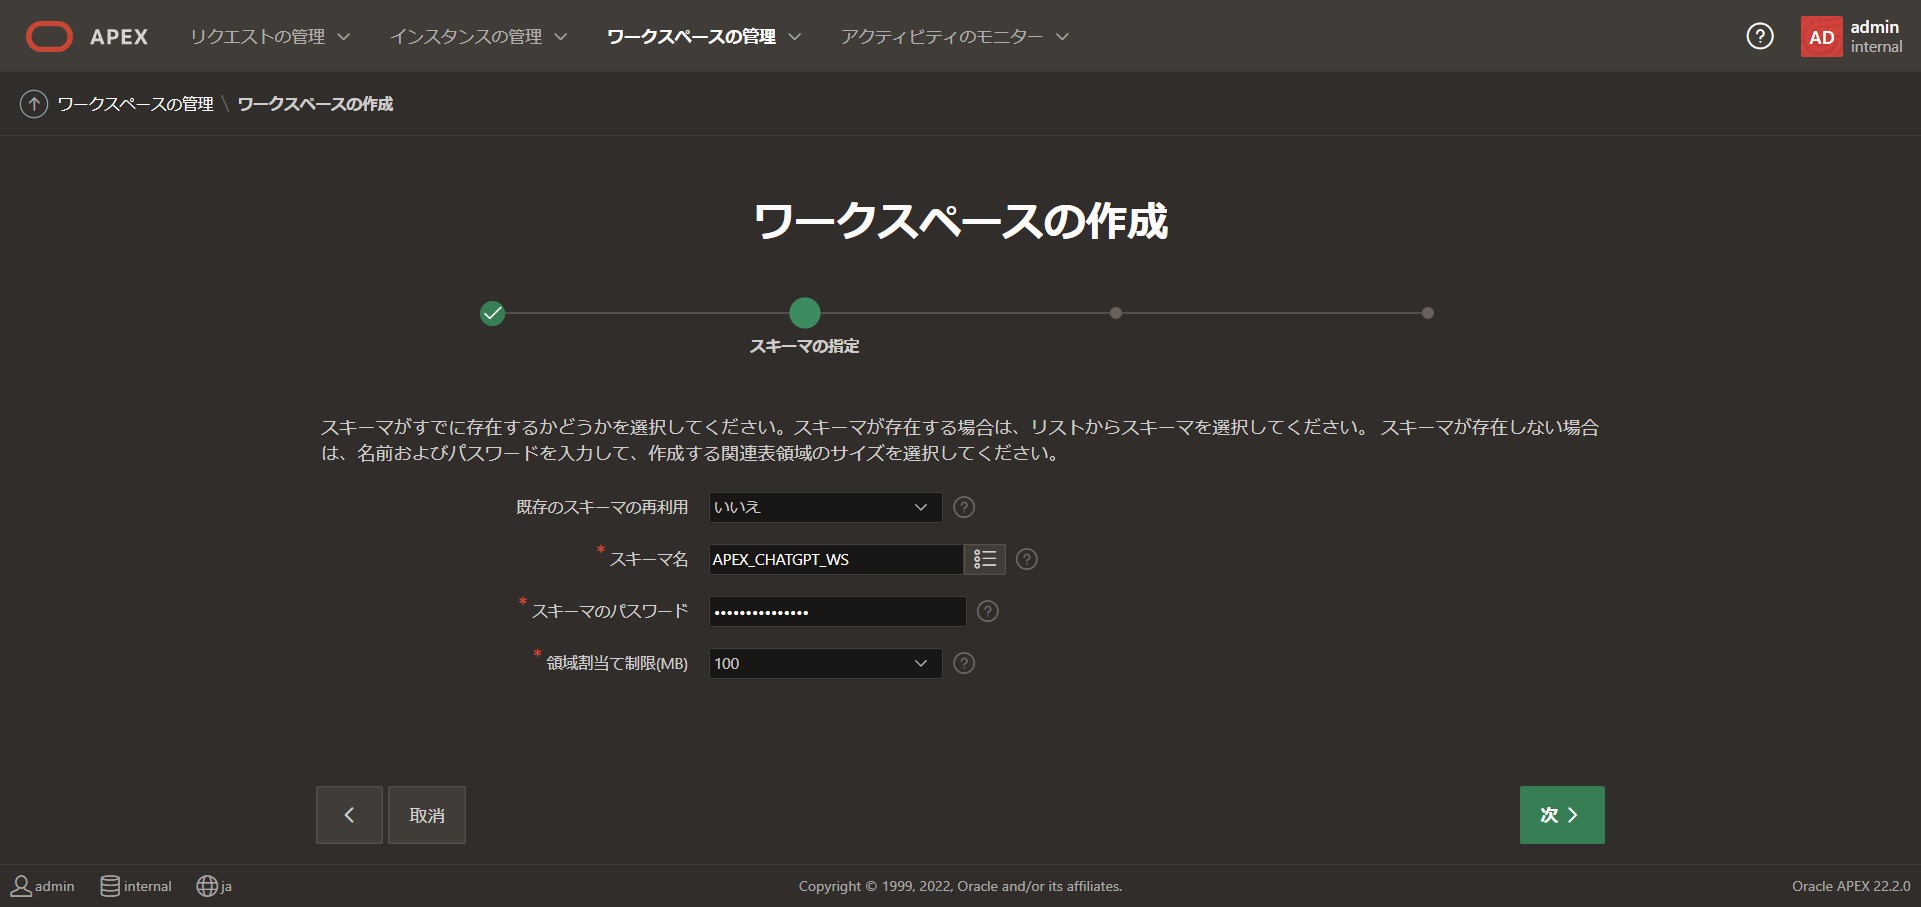Screen dimensions: 1921x907
Task: Click the 取消 cancel button
Action: pyautogui.click(x=427, y=815)
